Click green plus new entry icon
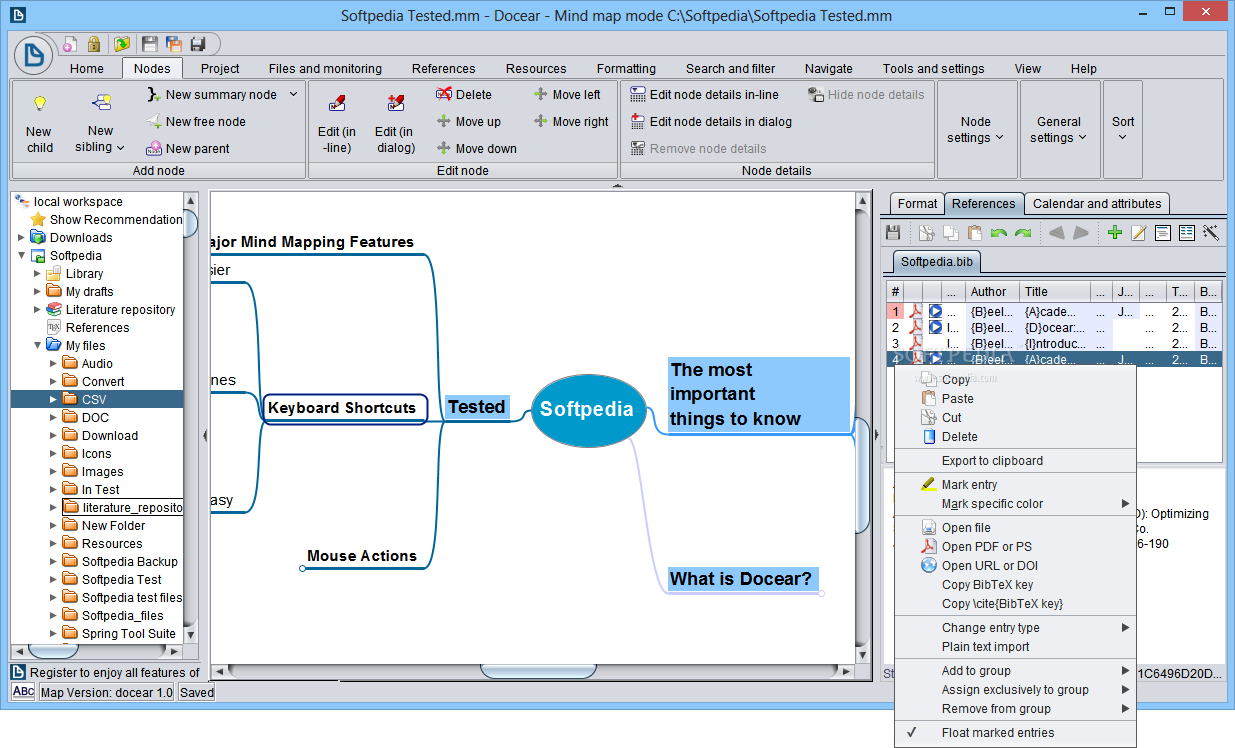Image resolution: width=1235 pixels, height=748 pixels. tap(1115, 232)
